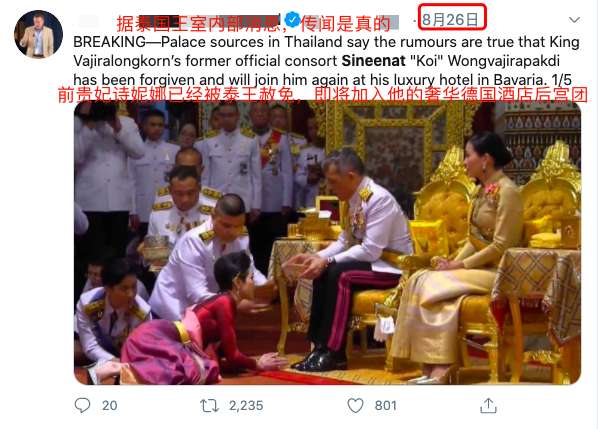This screenshot has width=598, height=429.
Task: Click the red caption 据泰国王室内部消息
Action: (201, 24)
